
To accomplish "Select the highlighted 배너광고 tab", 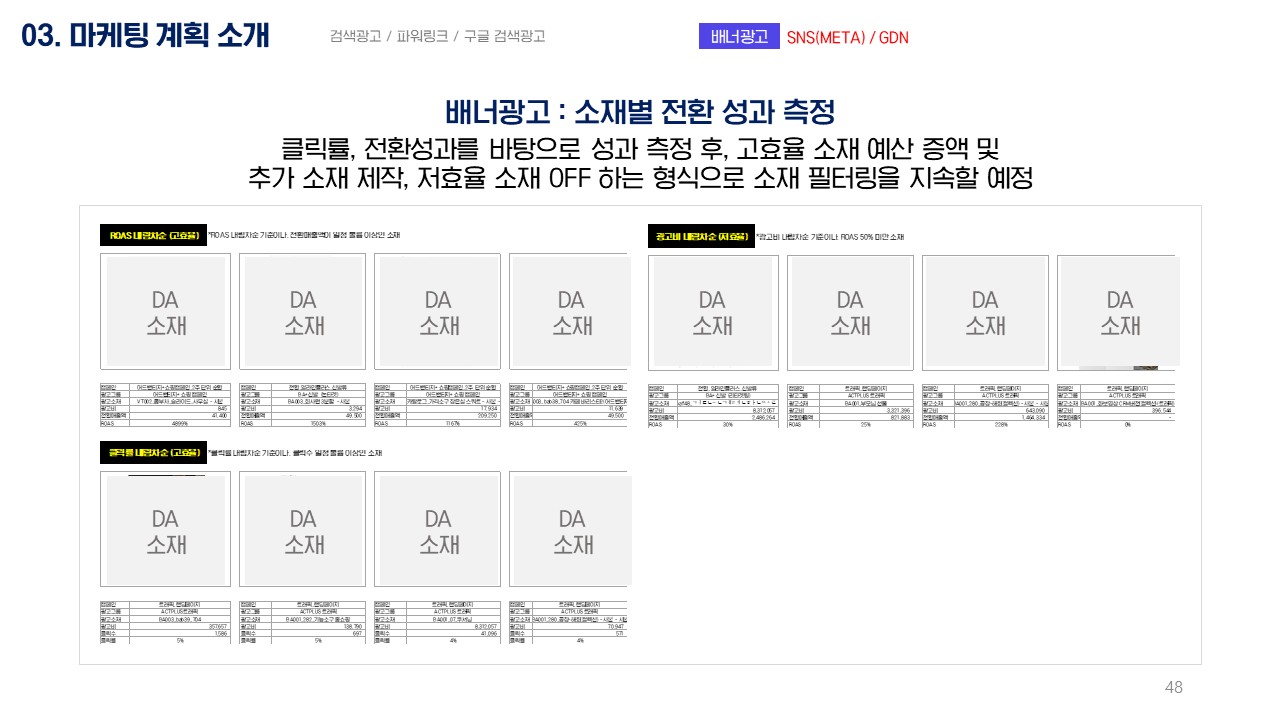I will point(739,37).
